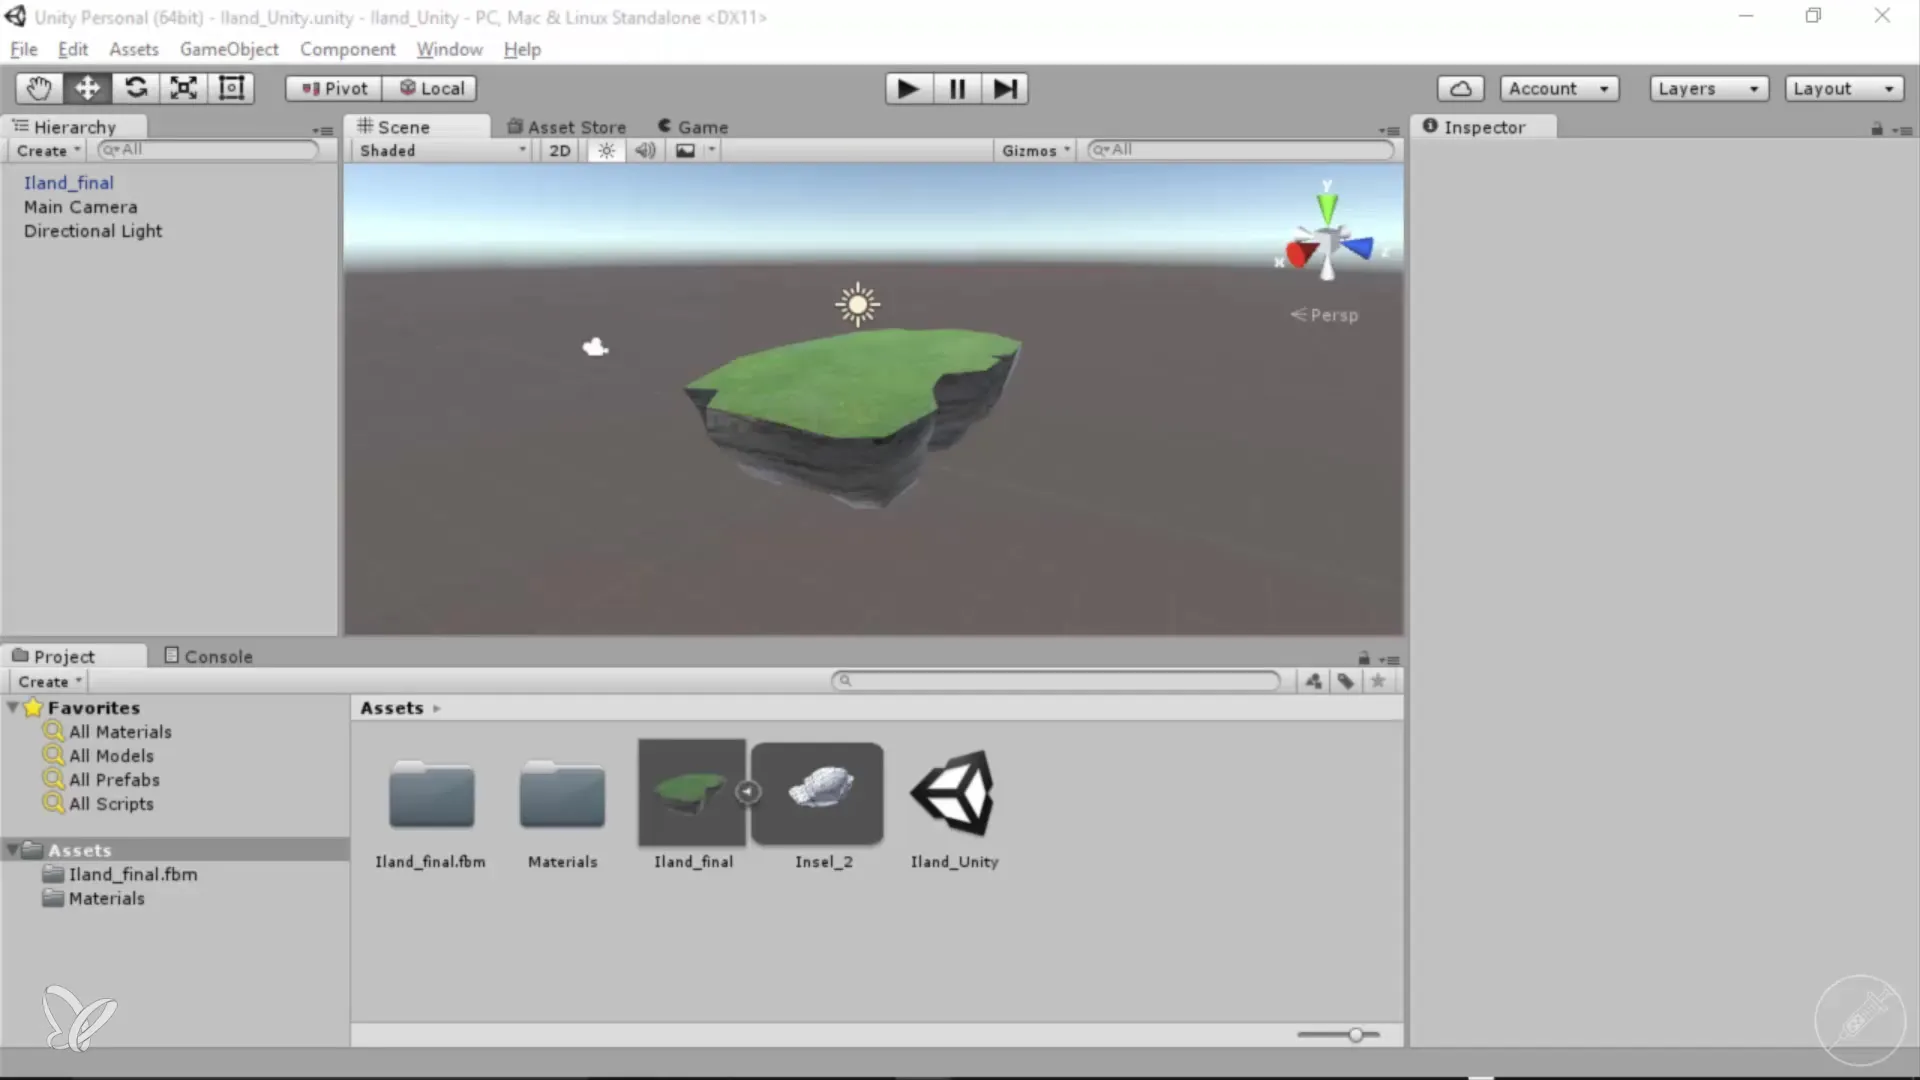The width and height of the screenshot is (1920, 1080).
Task: Toggle scene audio button
Action: point(646,150)
